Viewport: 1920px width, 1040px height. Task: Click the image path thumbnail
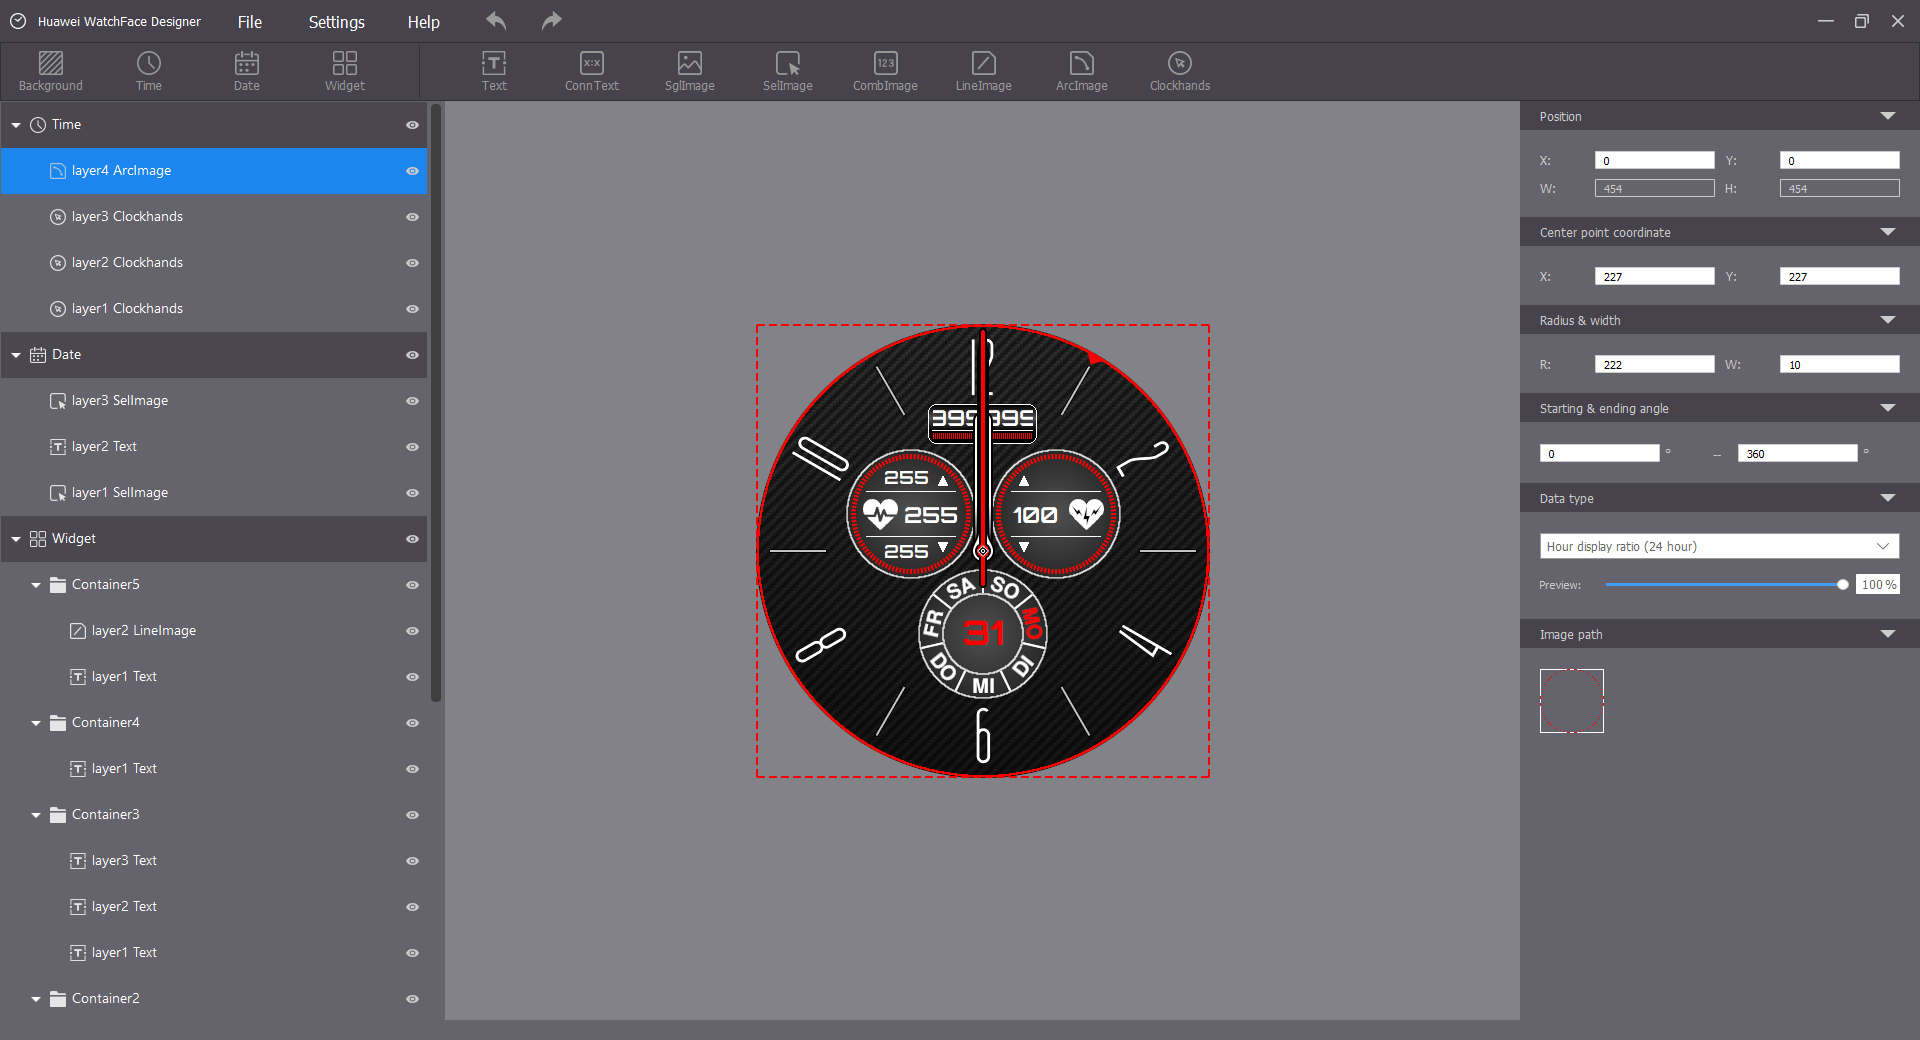(x=1571, y=701)
